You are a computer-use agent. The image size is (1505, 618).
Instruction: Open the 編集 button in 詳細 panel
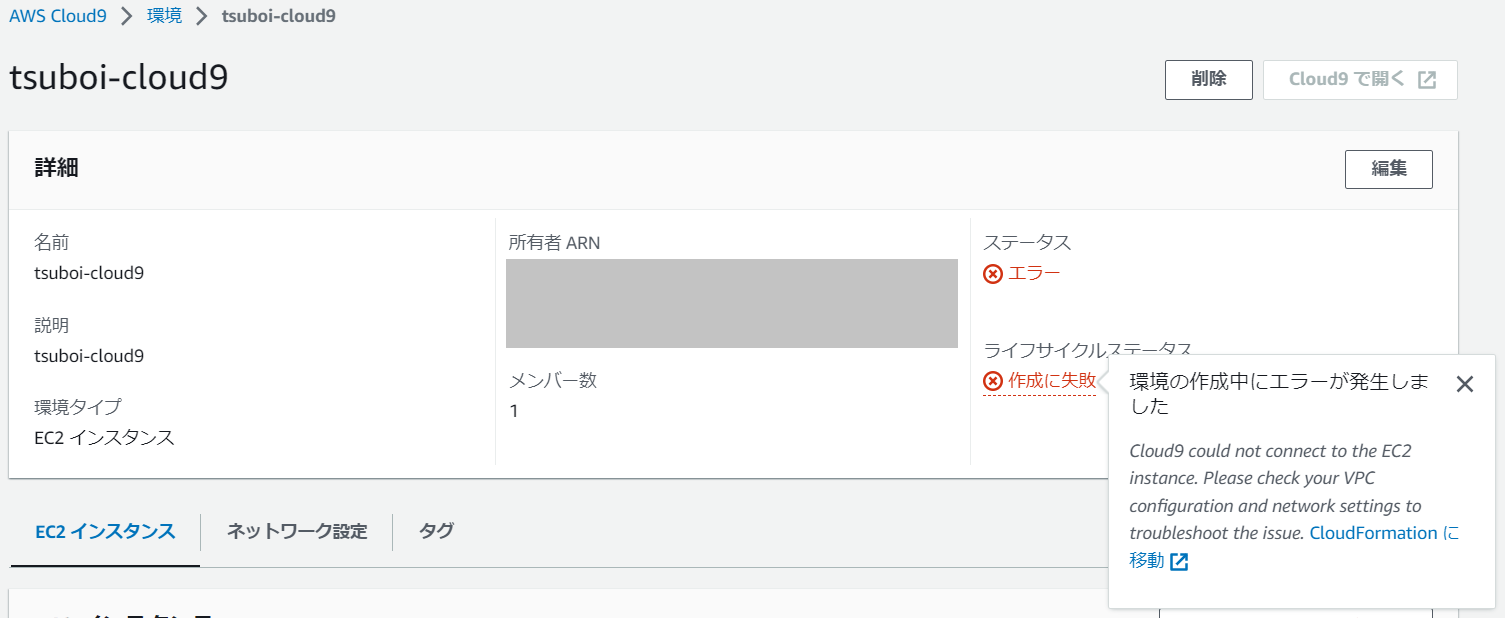[1388, 169]
